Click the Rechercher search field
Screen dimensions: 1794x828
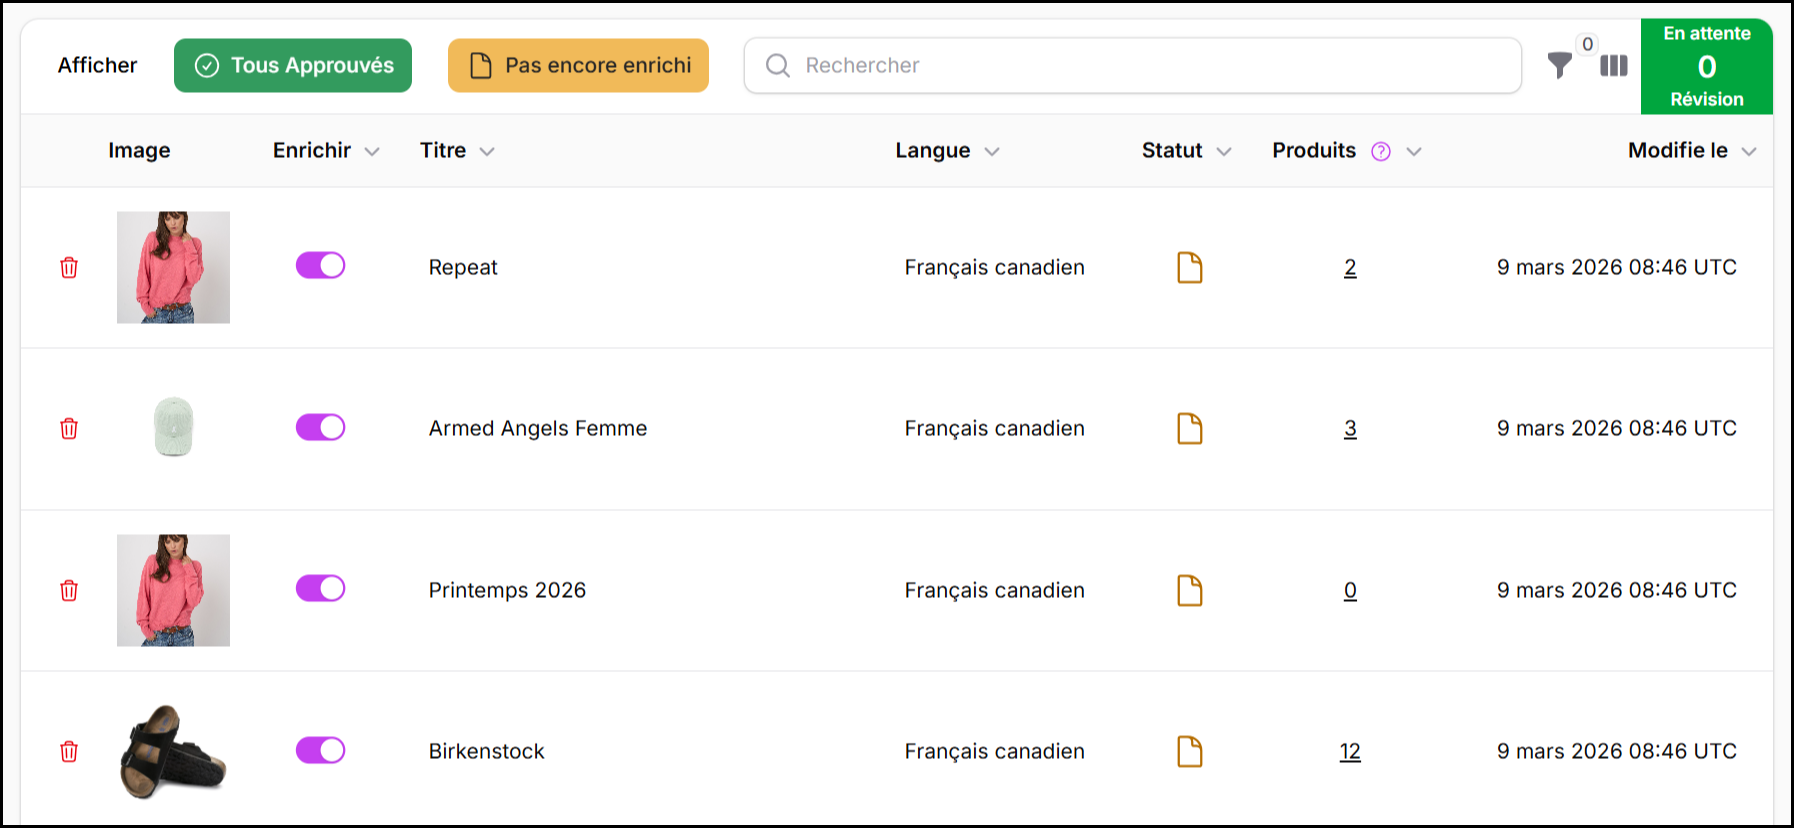[1133, 66]
